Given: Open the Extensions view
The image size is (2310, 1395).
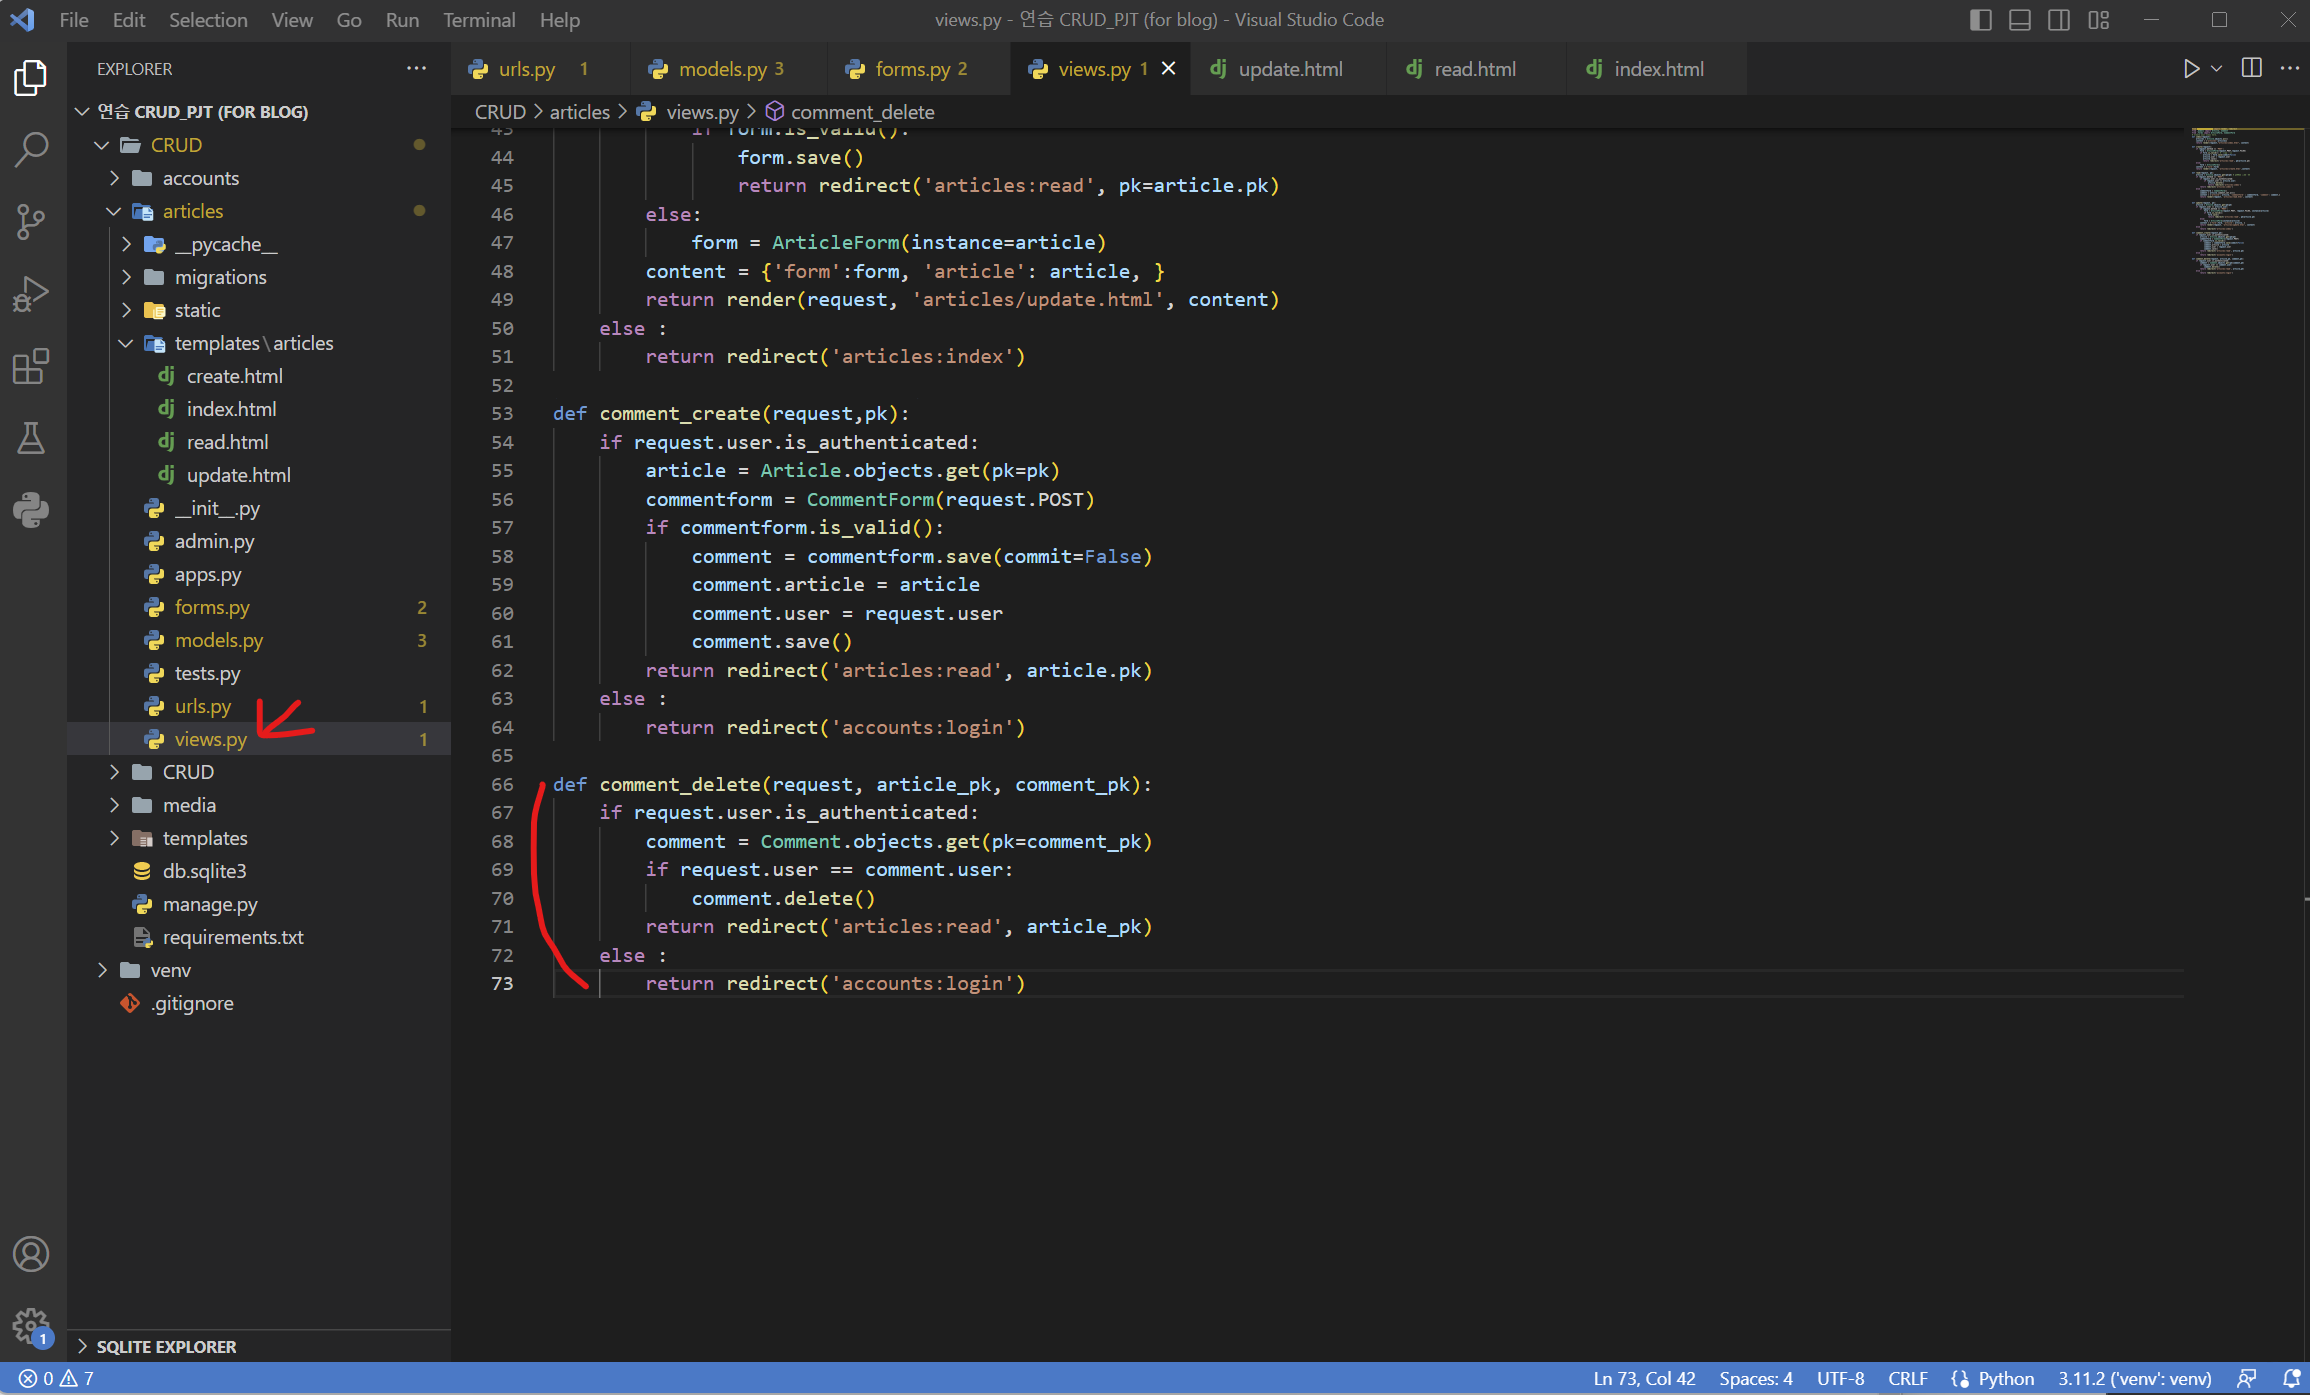Looking at the screenshot, I should [31, 366].
